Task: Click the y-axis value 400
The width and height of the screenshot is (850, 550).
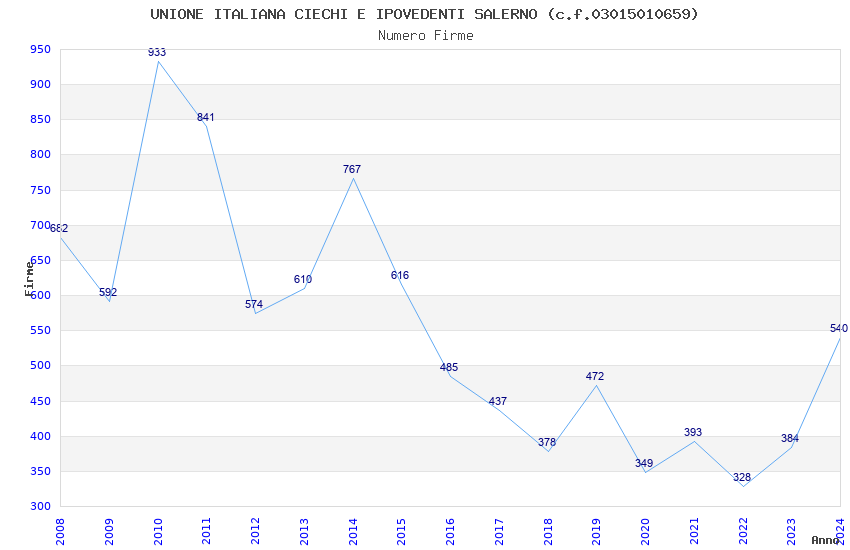Action: click(41, 436)
